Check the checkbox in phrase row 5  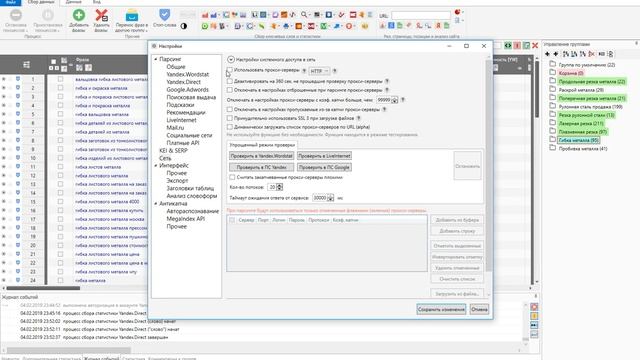click(x=60, y=114)
